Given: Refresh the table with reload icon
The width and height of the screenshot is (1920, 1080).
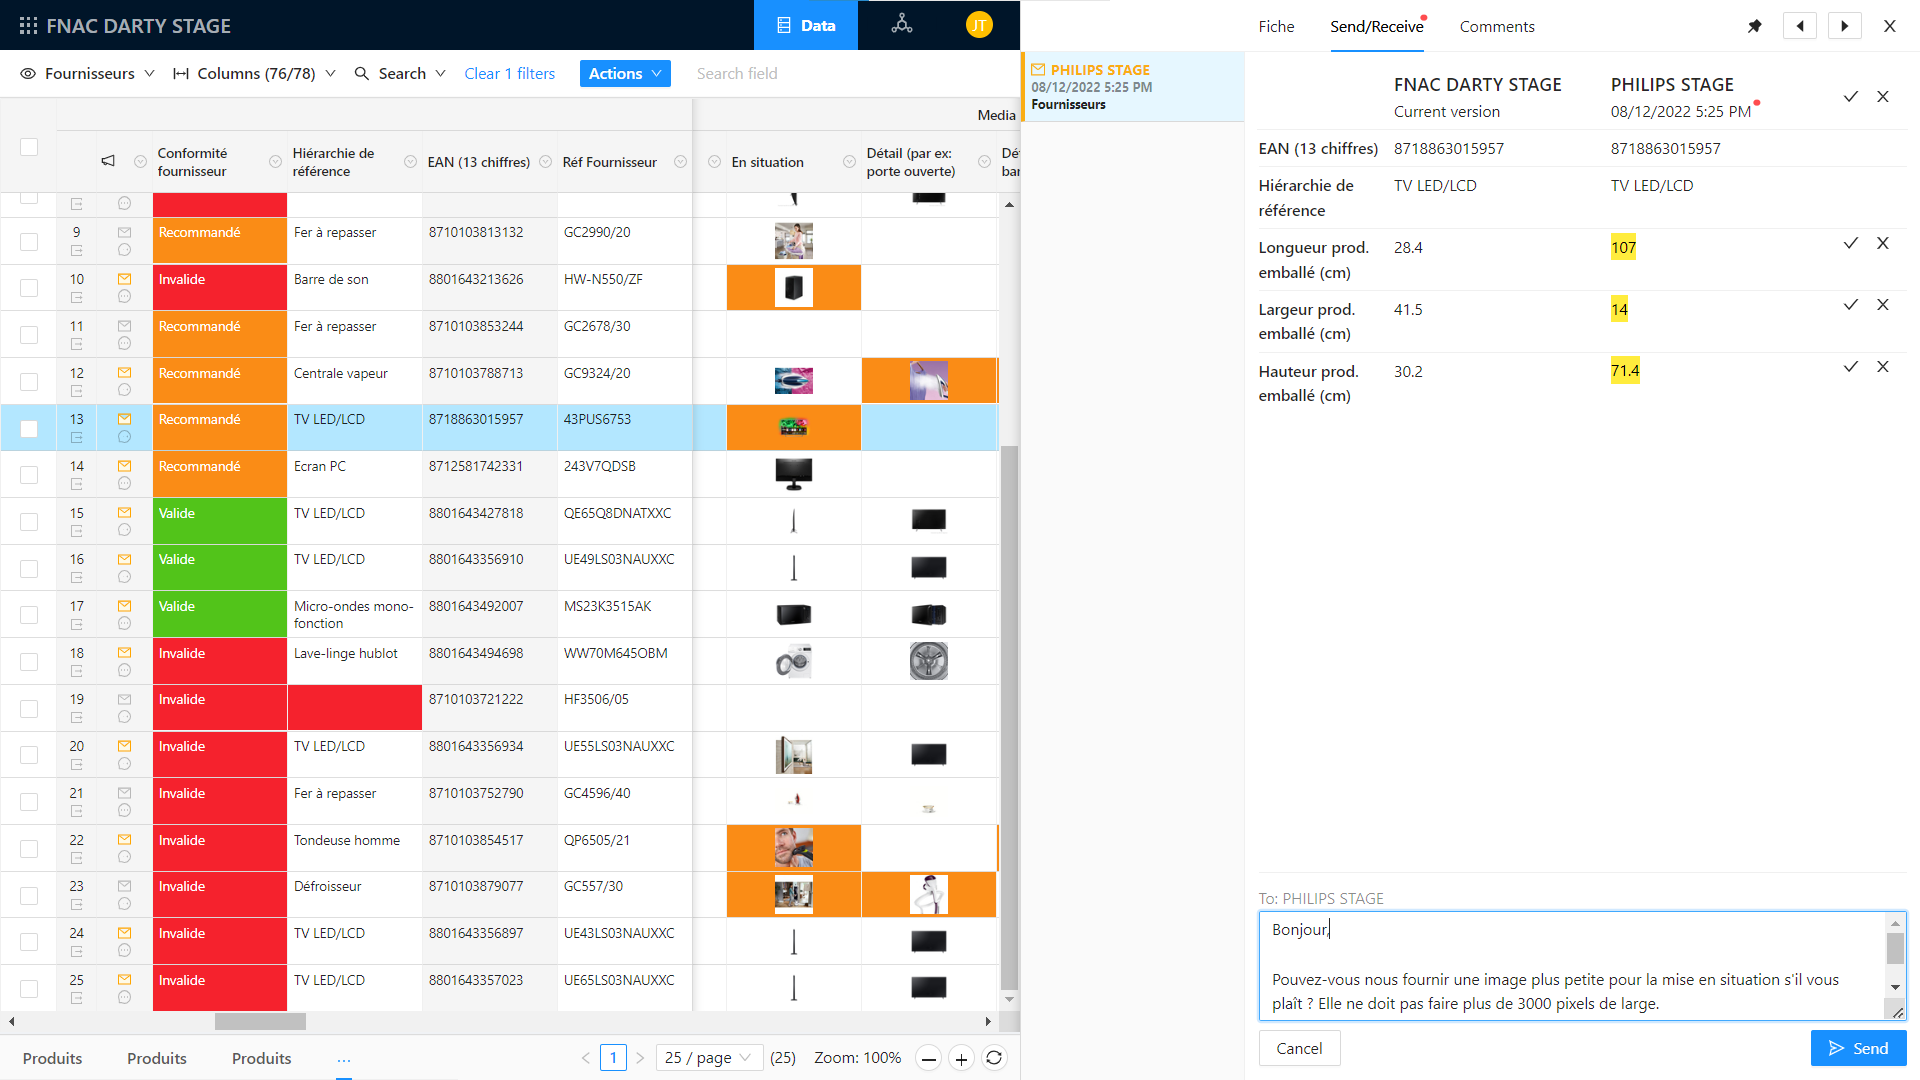Looking at the screenshot, I should (x=994, y=1058).
